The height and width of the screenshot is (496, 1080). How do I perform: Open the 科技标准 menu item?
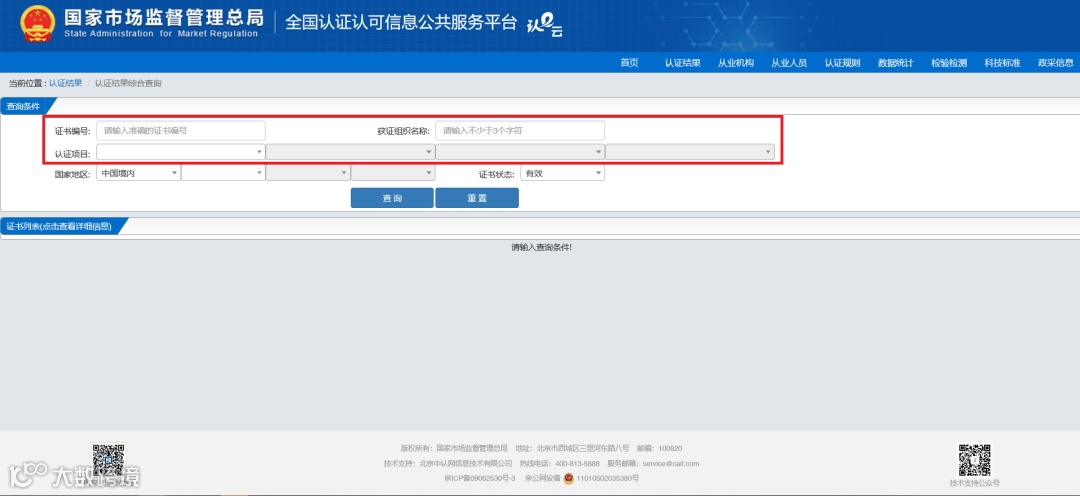click(x=1002, y=63)
